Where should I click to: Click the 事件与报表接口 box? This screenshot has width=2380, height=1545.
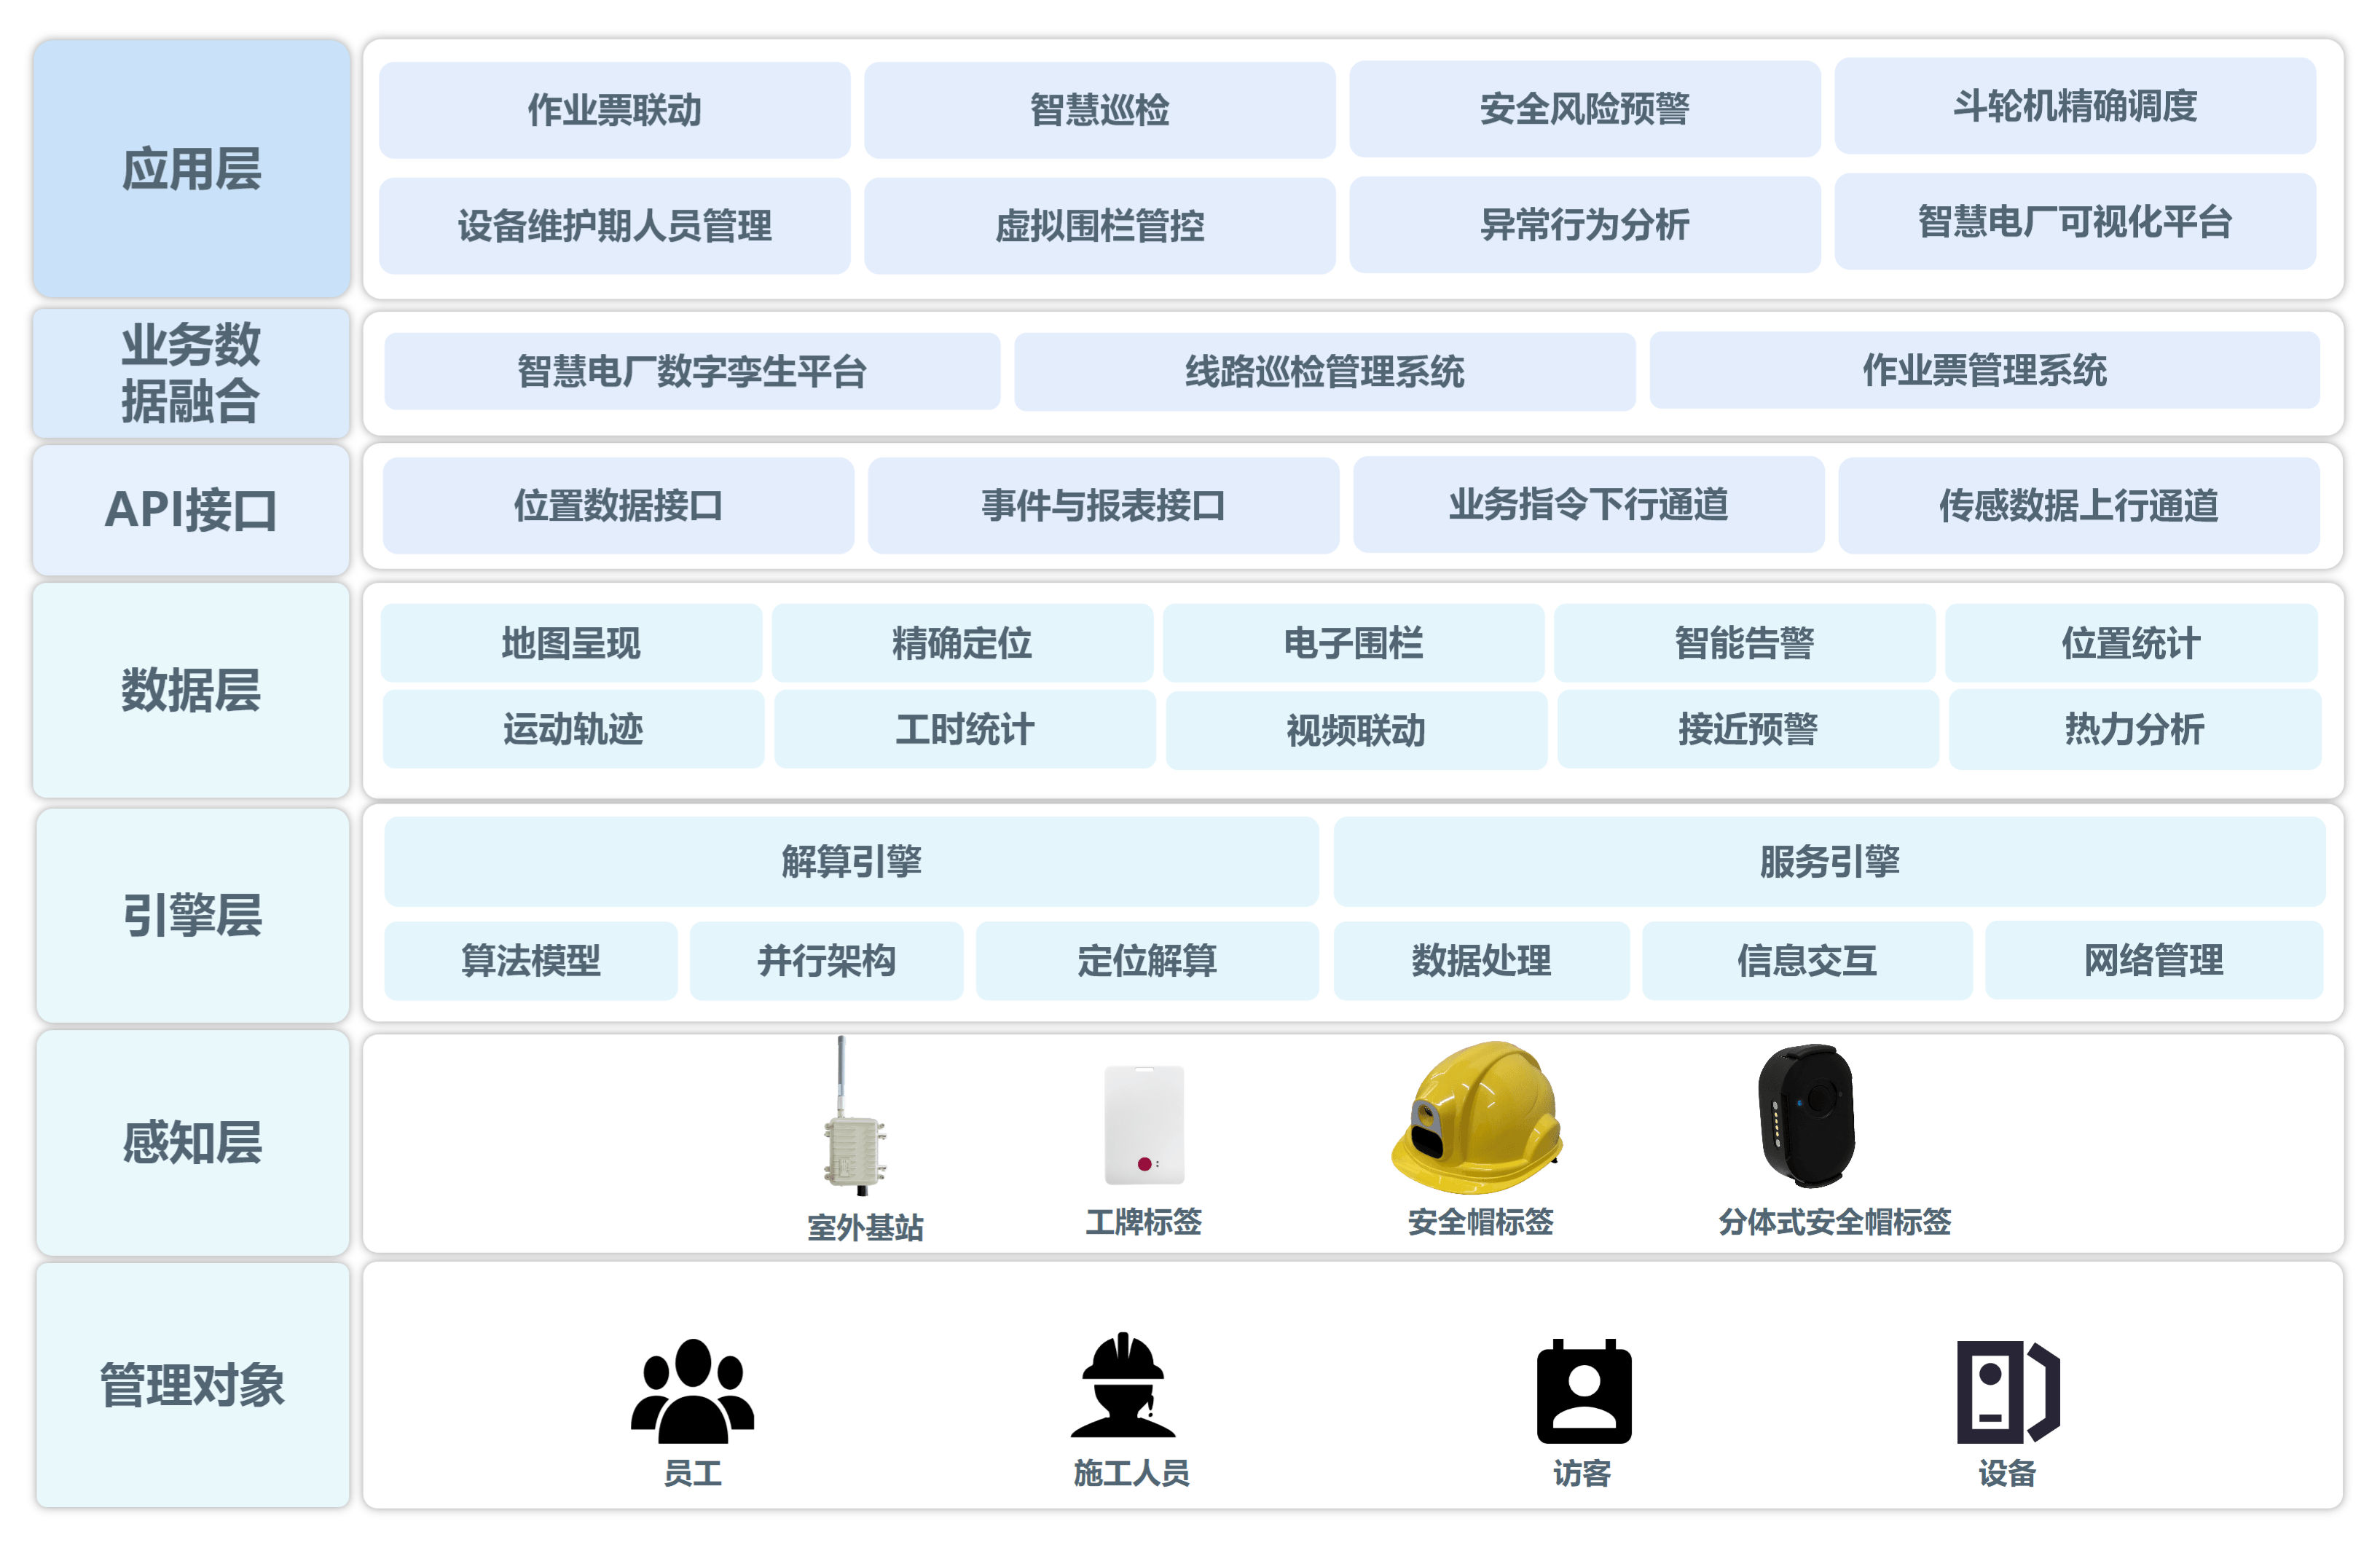[x=1103, y=506]
